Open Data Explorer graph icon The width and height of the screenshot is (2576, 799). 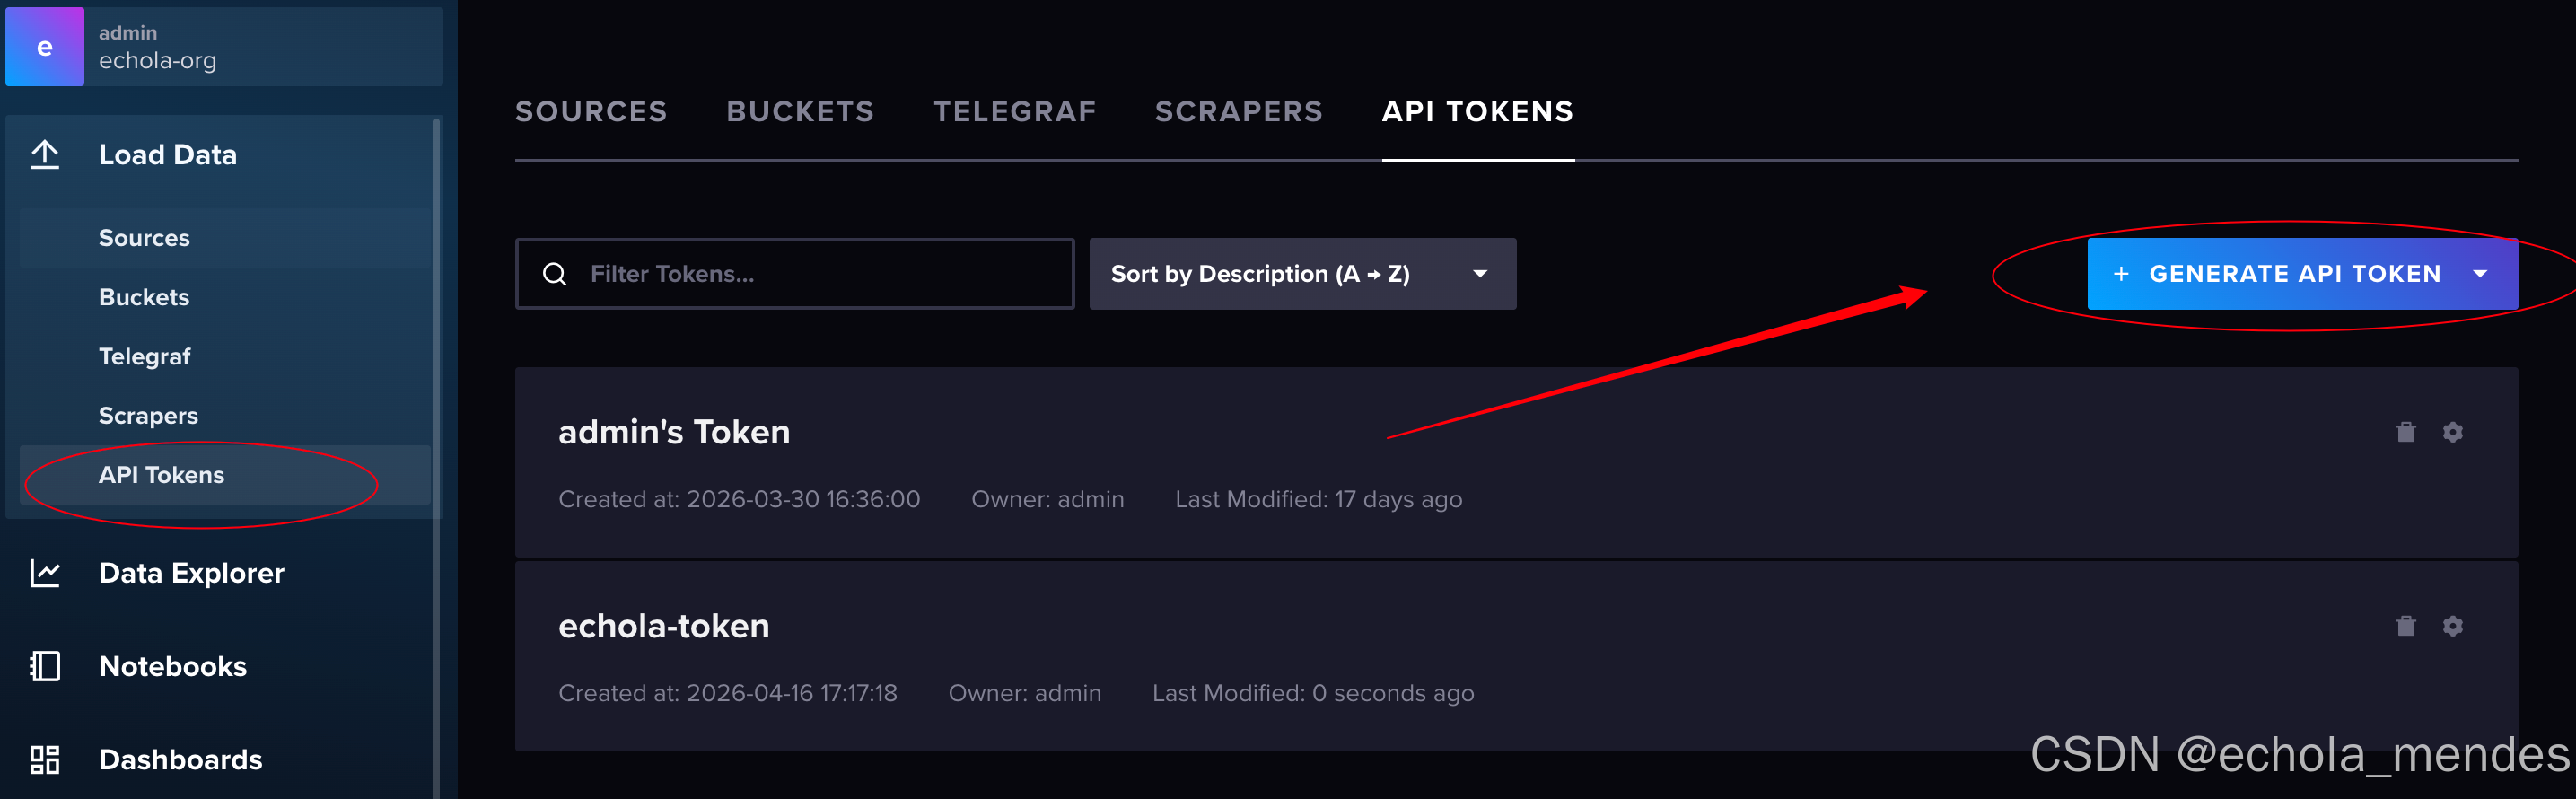tap(44, 573)
